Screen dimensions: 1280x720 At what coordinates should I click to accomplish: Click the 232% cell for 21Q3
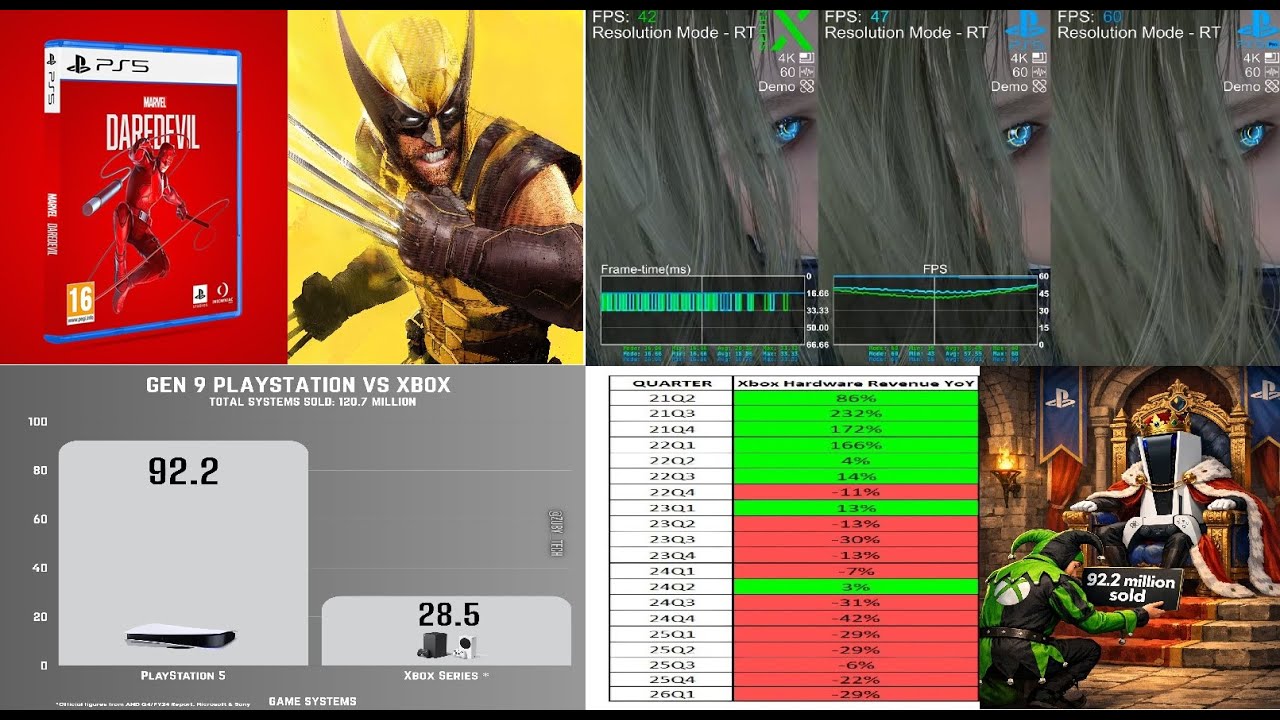pos(856,413)
